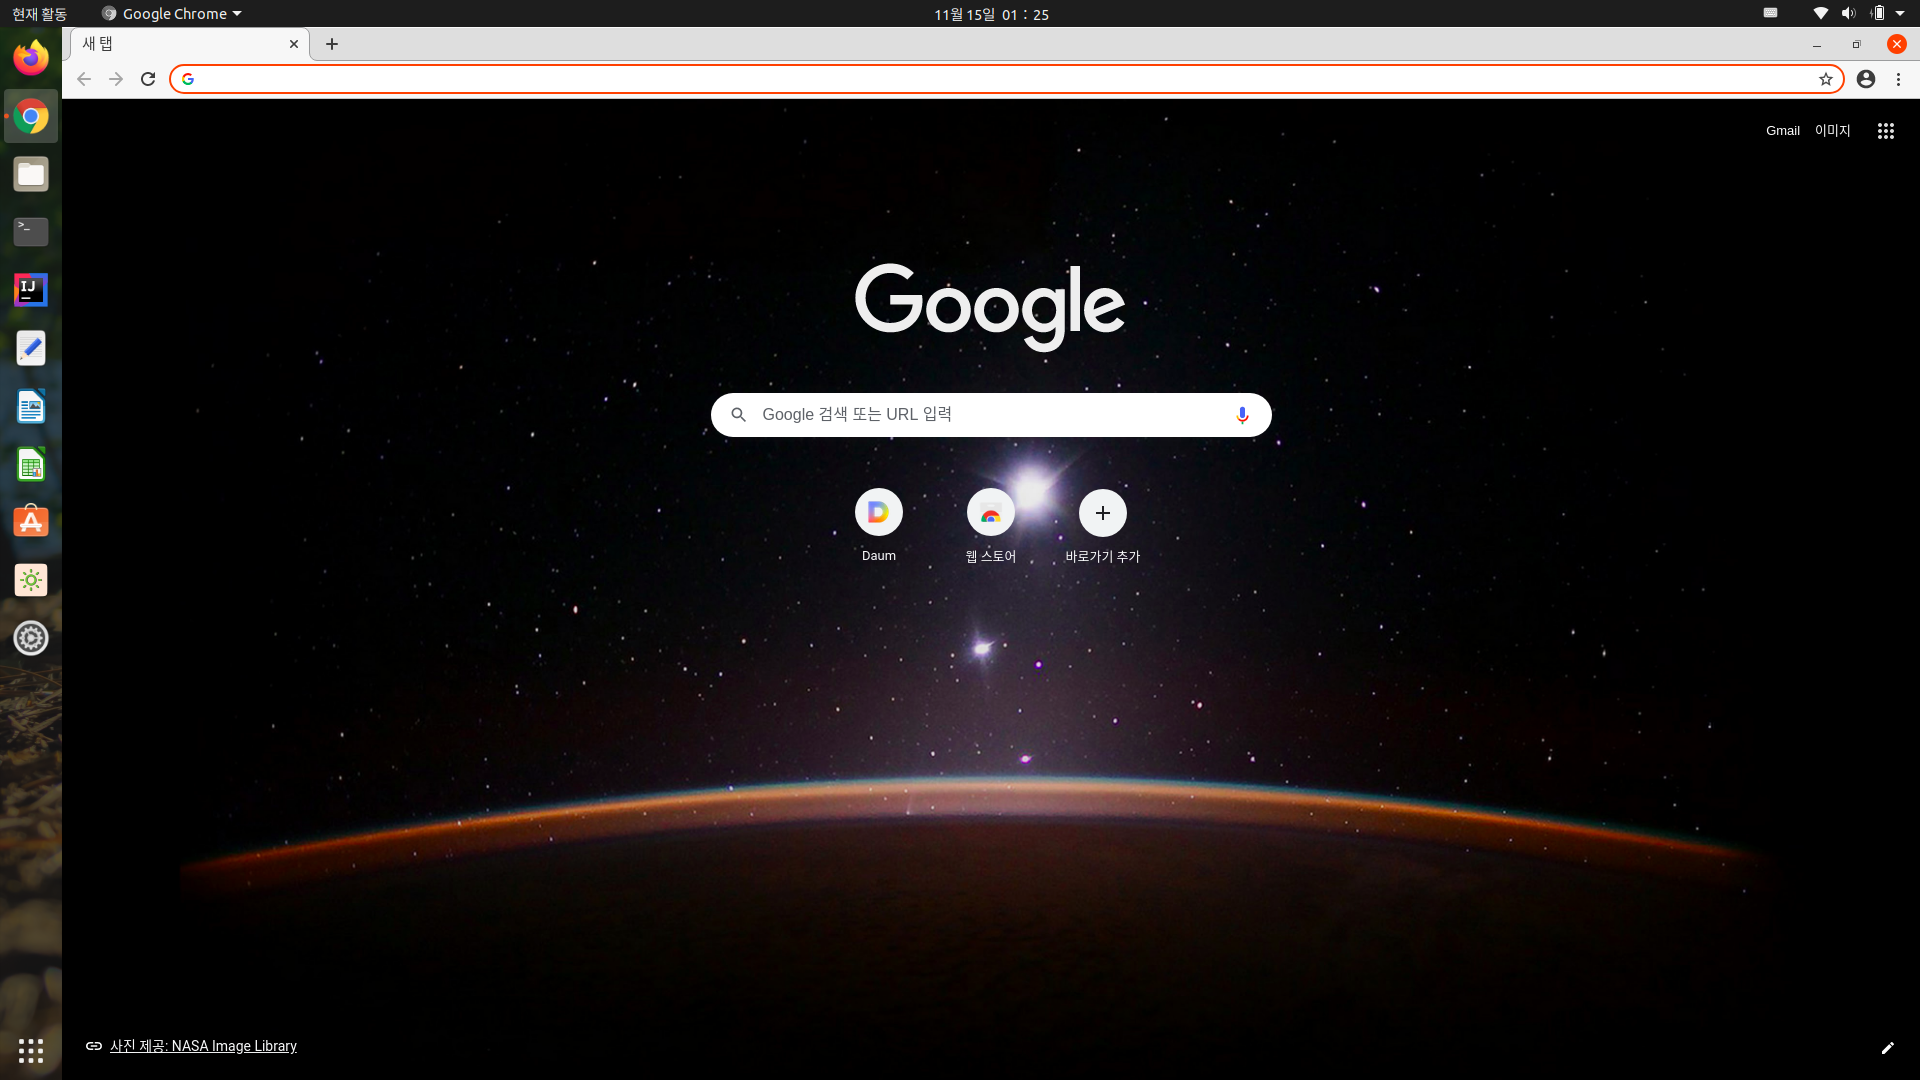The width and height of the screenshot is (1920, 1080).
Task: Open the Chrome profile account icon
Action: tap(1865, 79)
